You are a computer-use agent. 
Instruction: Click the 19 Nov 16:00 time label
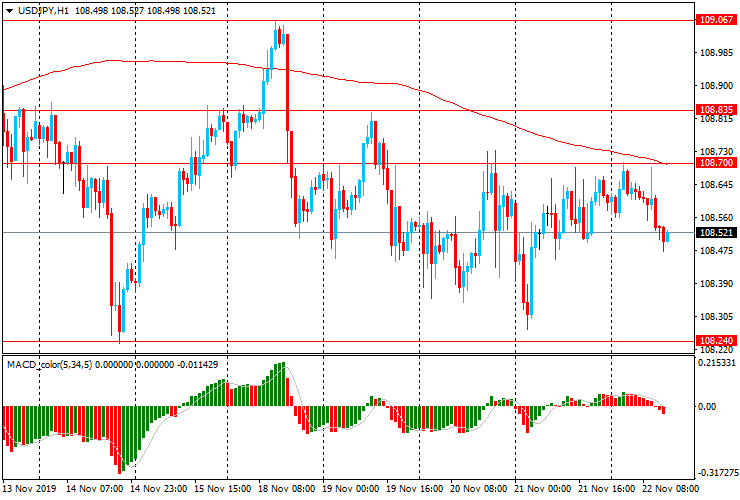(x=415, y=489)
